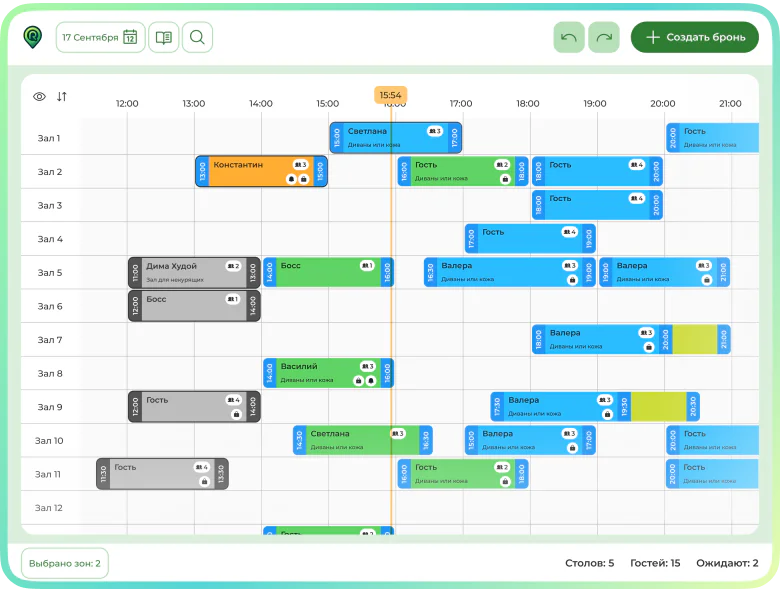Click lock icon on Константин booking
Image resolution: width=780 pixels, height=593 pixels.
304,179
